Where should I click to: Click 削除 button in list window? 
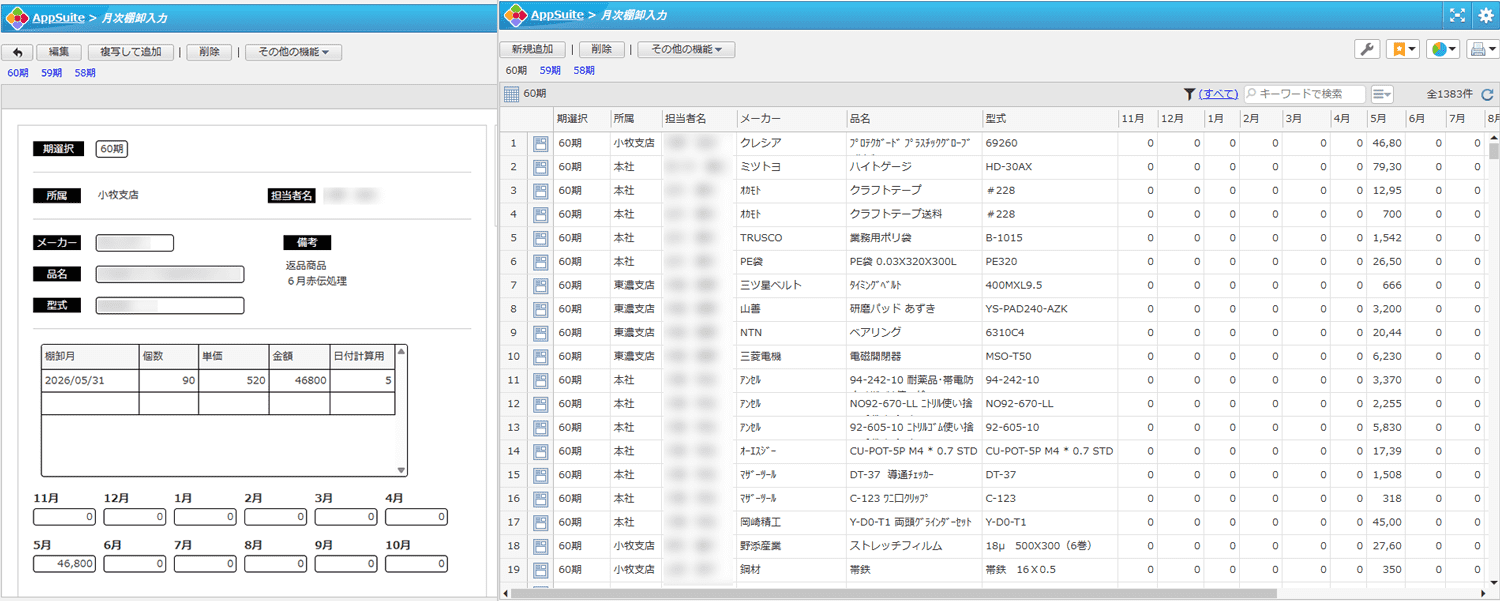click(602, 49)
